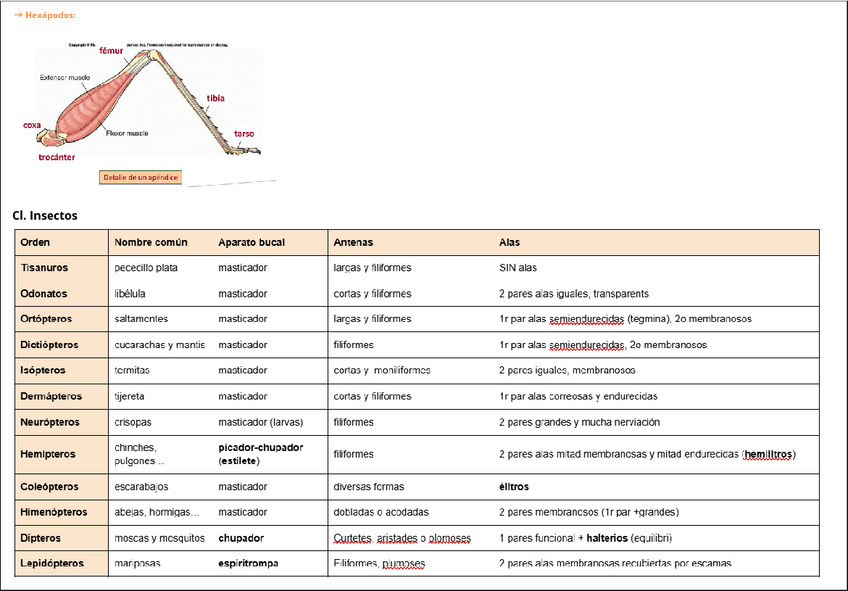Click the 'Extensor muscle' label in diagram
This screenshot has width=848, height=591.
(x=65, y=78)
